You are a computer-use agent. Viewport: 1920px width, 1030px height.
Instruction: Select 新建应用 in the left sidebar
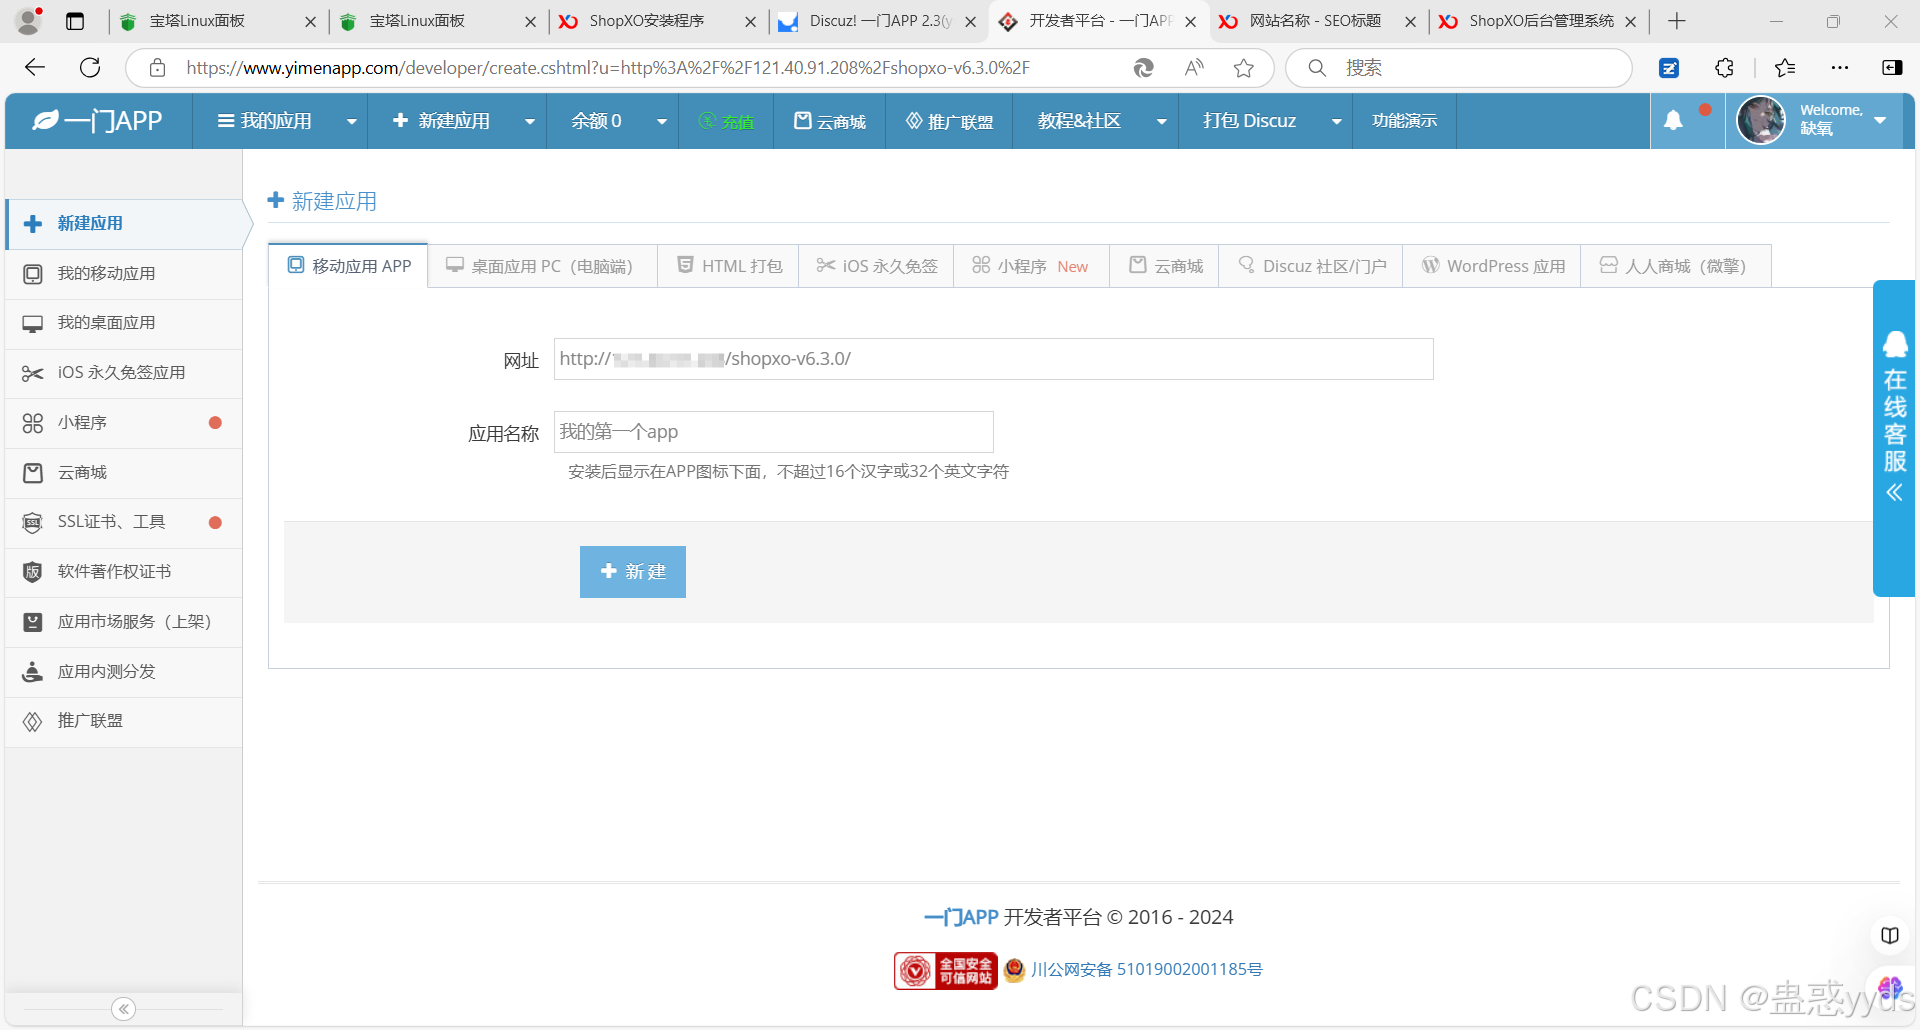tap(124, 224)
